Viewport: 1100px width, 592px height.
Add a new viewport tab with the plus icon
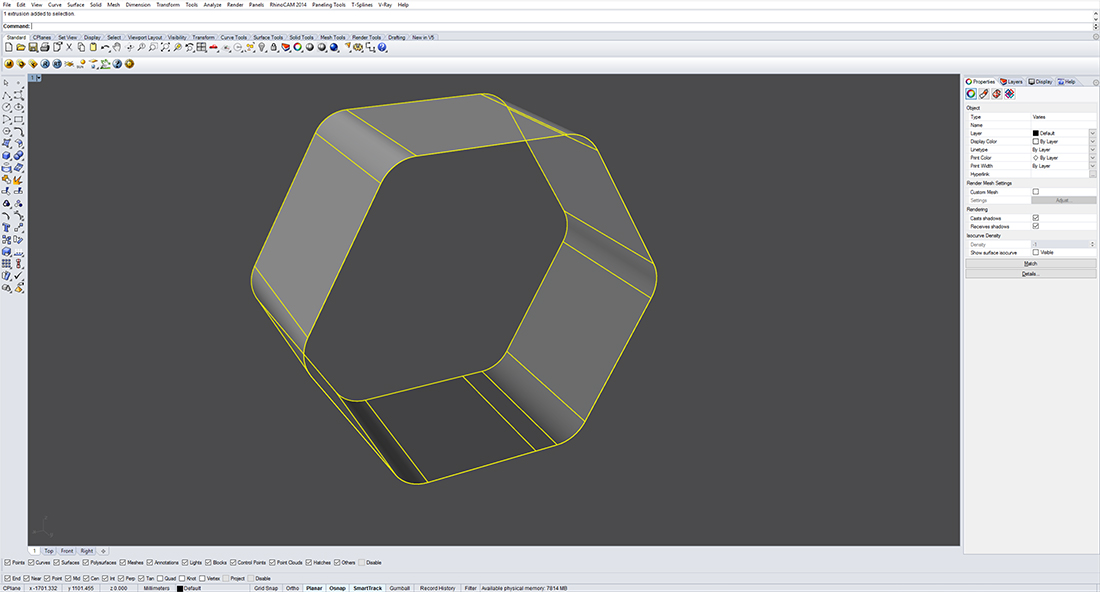tap(103, 551)
